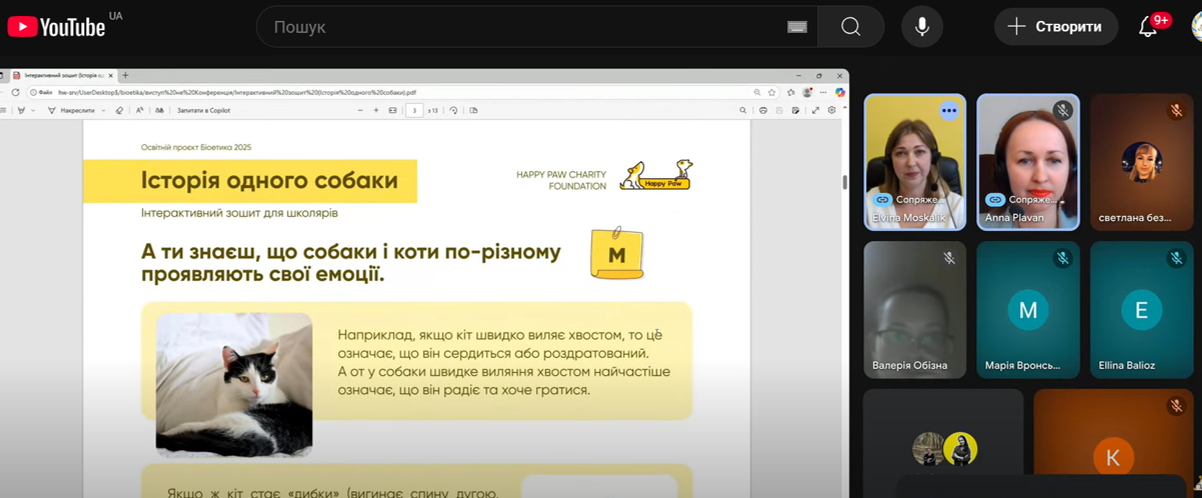The image size is (1202, 498).
Task: Toggle mute icon on Марія Бронсь tile
Action: pos(1063,258)
